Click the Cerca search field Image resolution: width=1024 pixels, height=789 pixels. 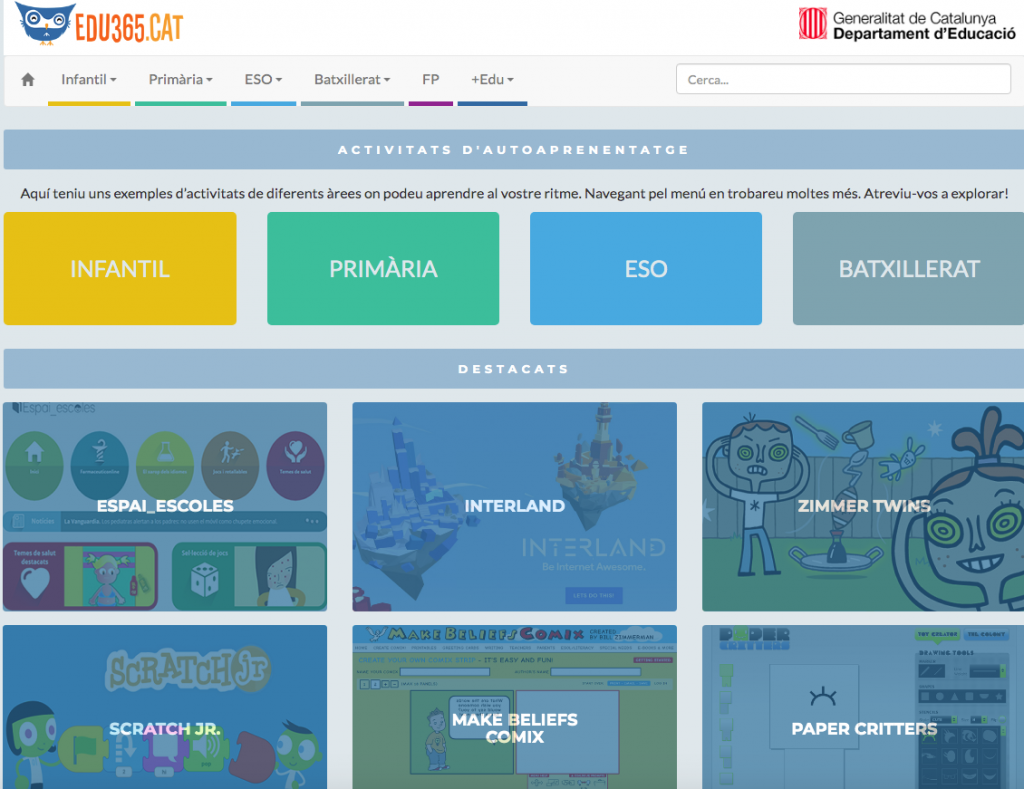tap(843, 80)
